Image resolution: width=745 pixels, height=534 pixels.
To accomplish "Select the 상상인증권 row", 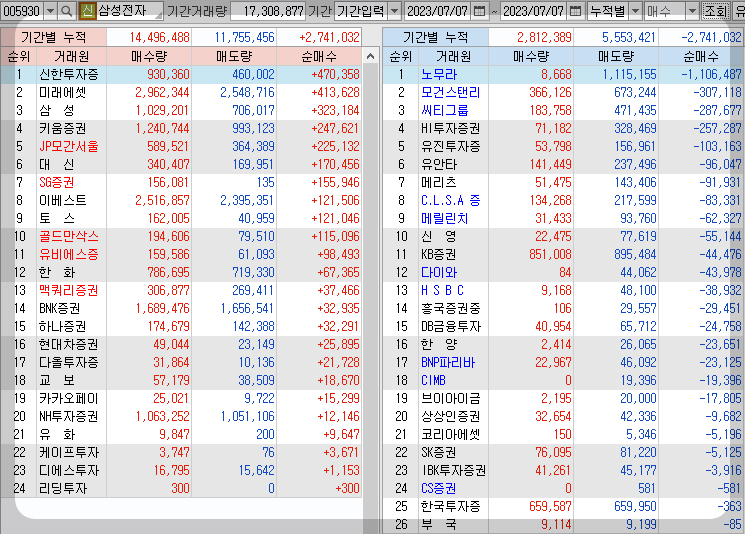I will (564, 417).
